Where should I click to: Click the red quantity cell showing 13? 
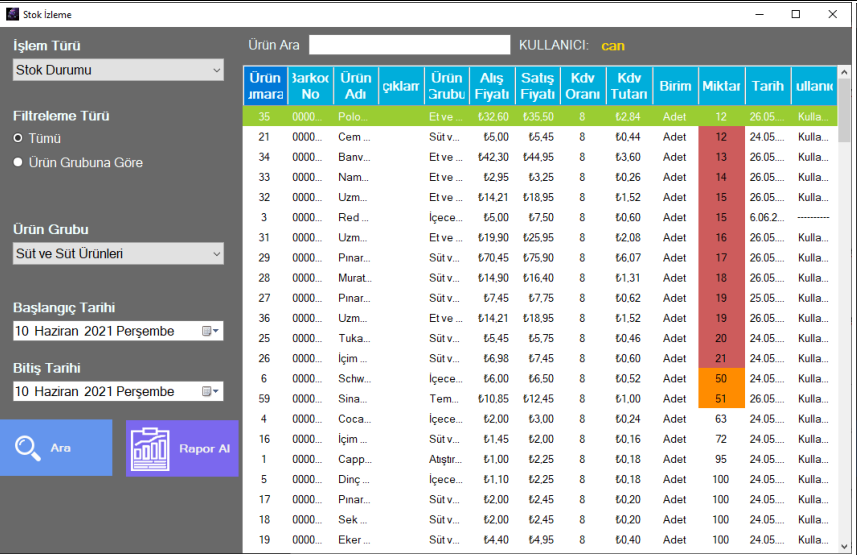[721, 157]
